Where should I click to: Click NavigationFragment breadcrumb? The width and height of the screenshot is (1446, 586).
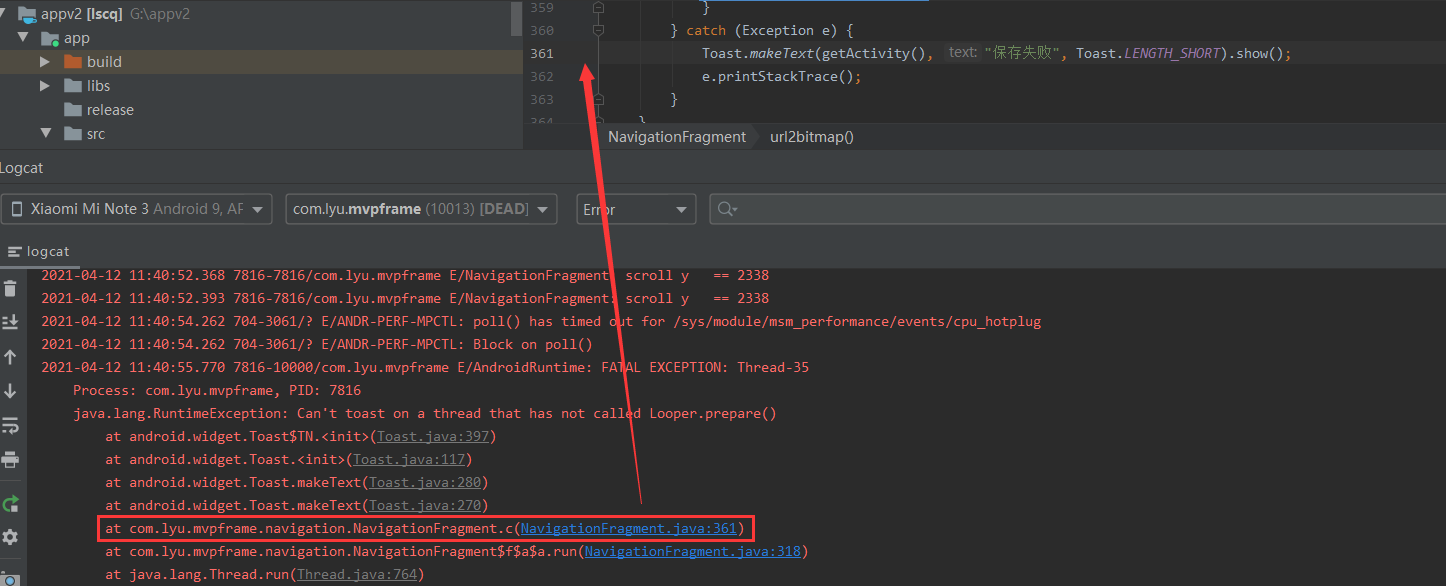click(677, 137)
